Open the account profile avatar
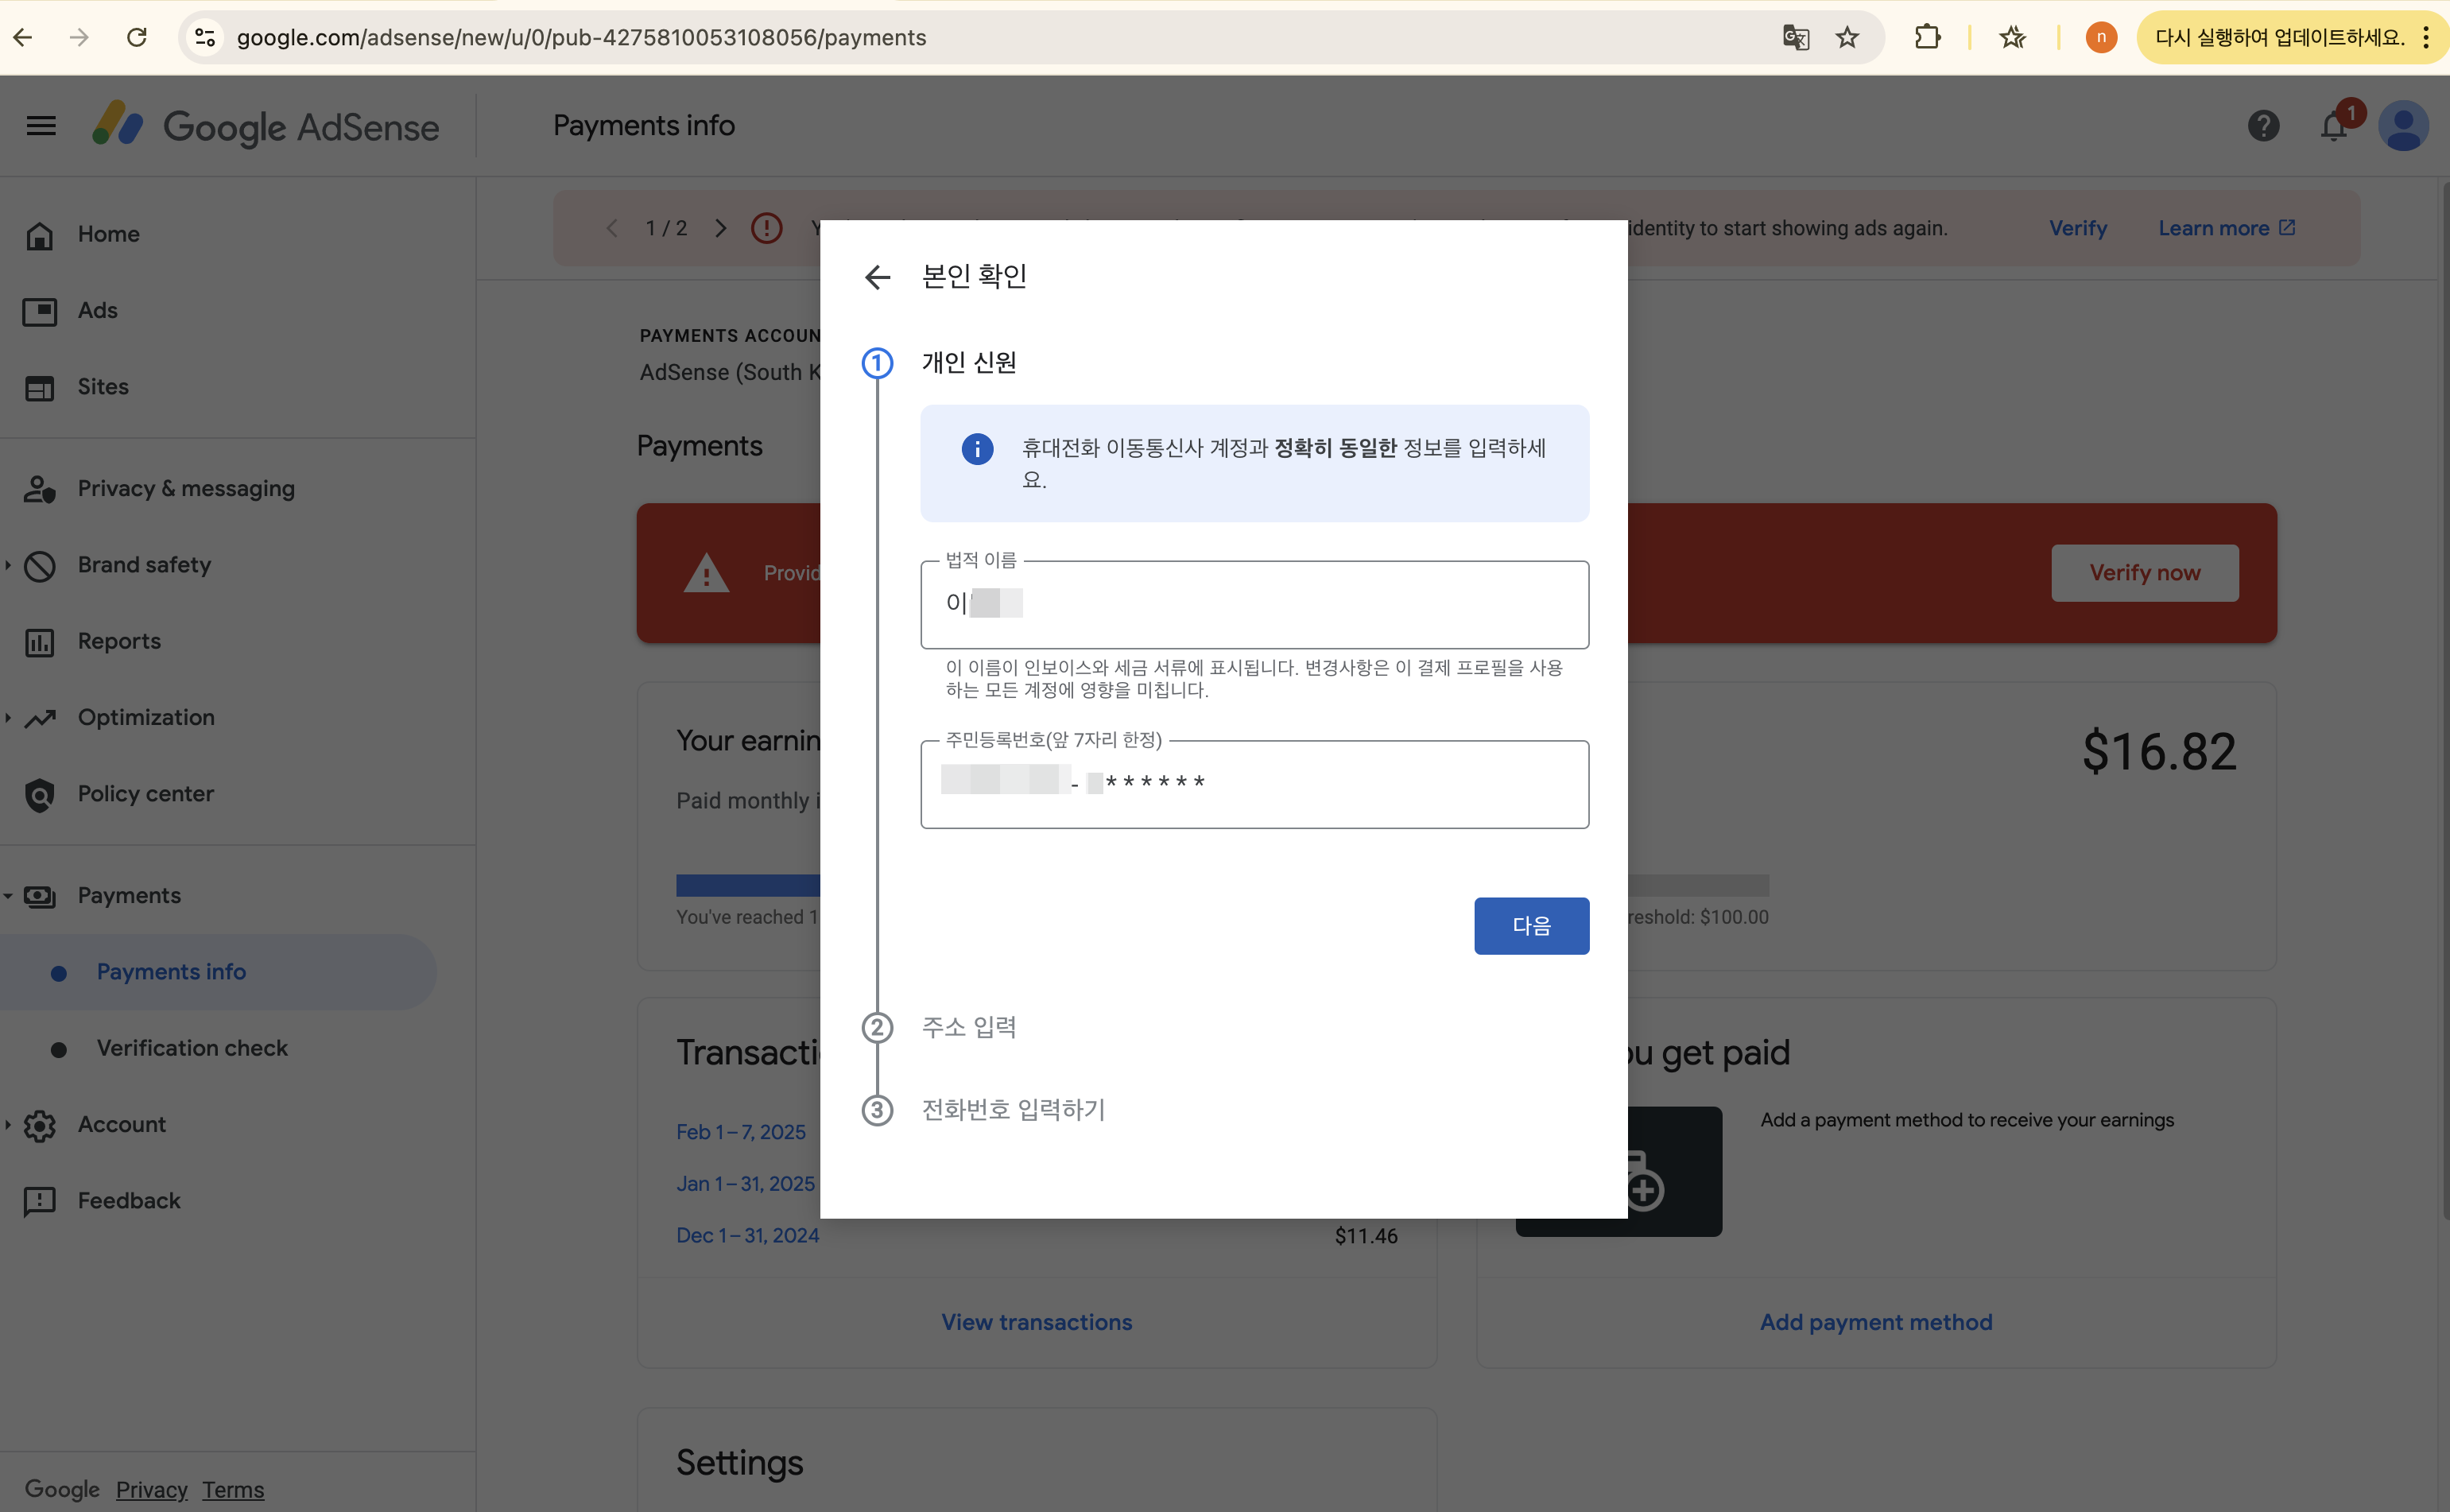The width and height of the screenshot is (2450, 1512). [x=2403, y=126]
